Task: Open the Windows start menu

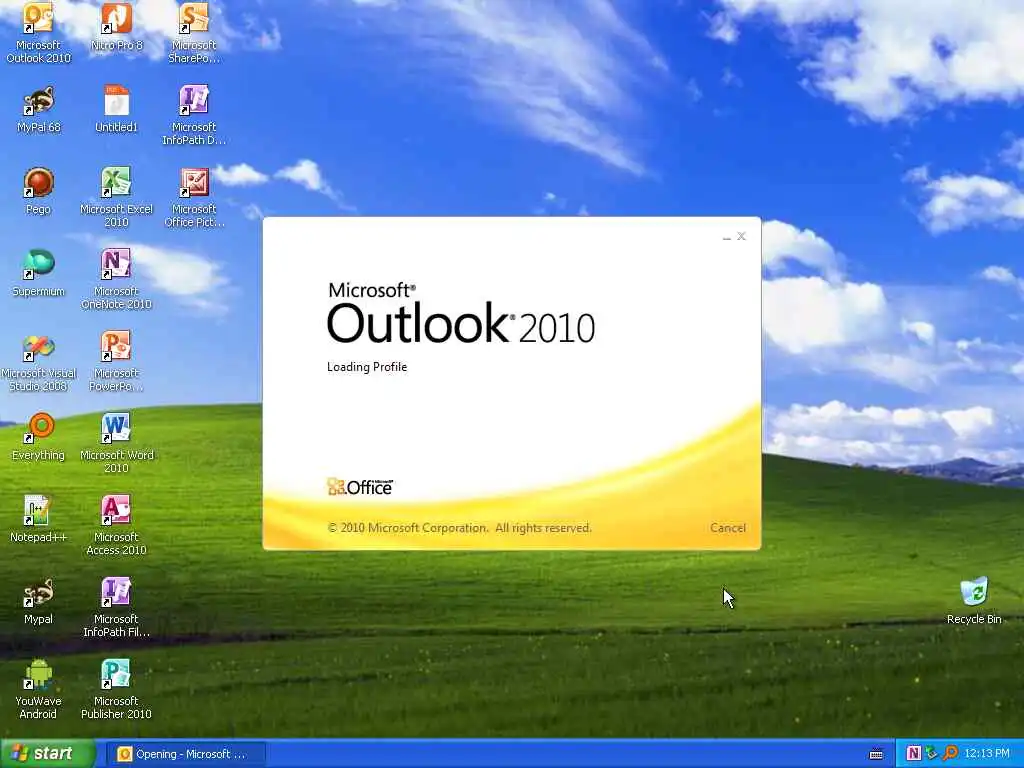Action: point(48,754)
